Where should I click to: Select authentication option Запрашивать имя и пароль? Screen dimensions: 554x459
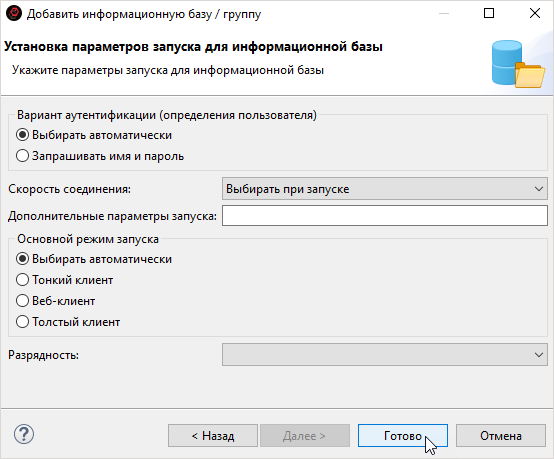(x=100, y=156)
